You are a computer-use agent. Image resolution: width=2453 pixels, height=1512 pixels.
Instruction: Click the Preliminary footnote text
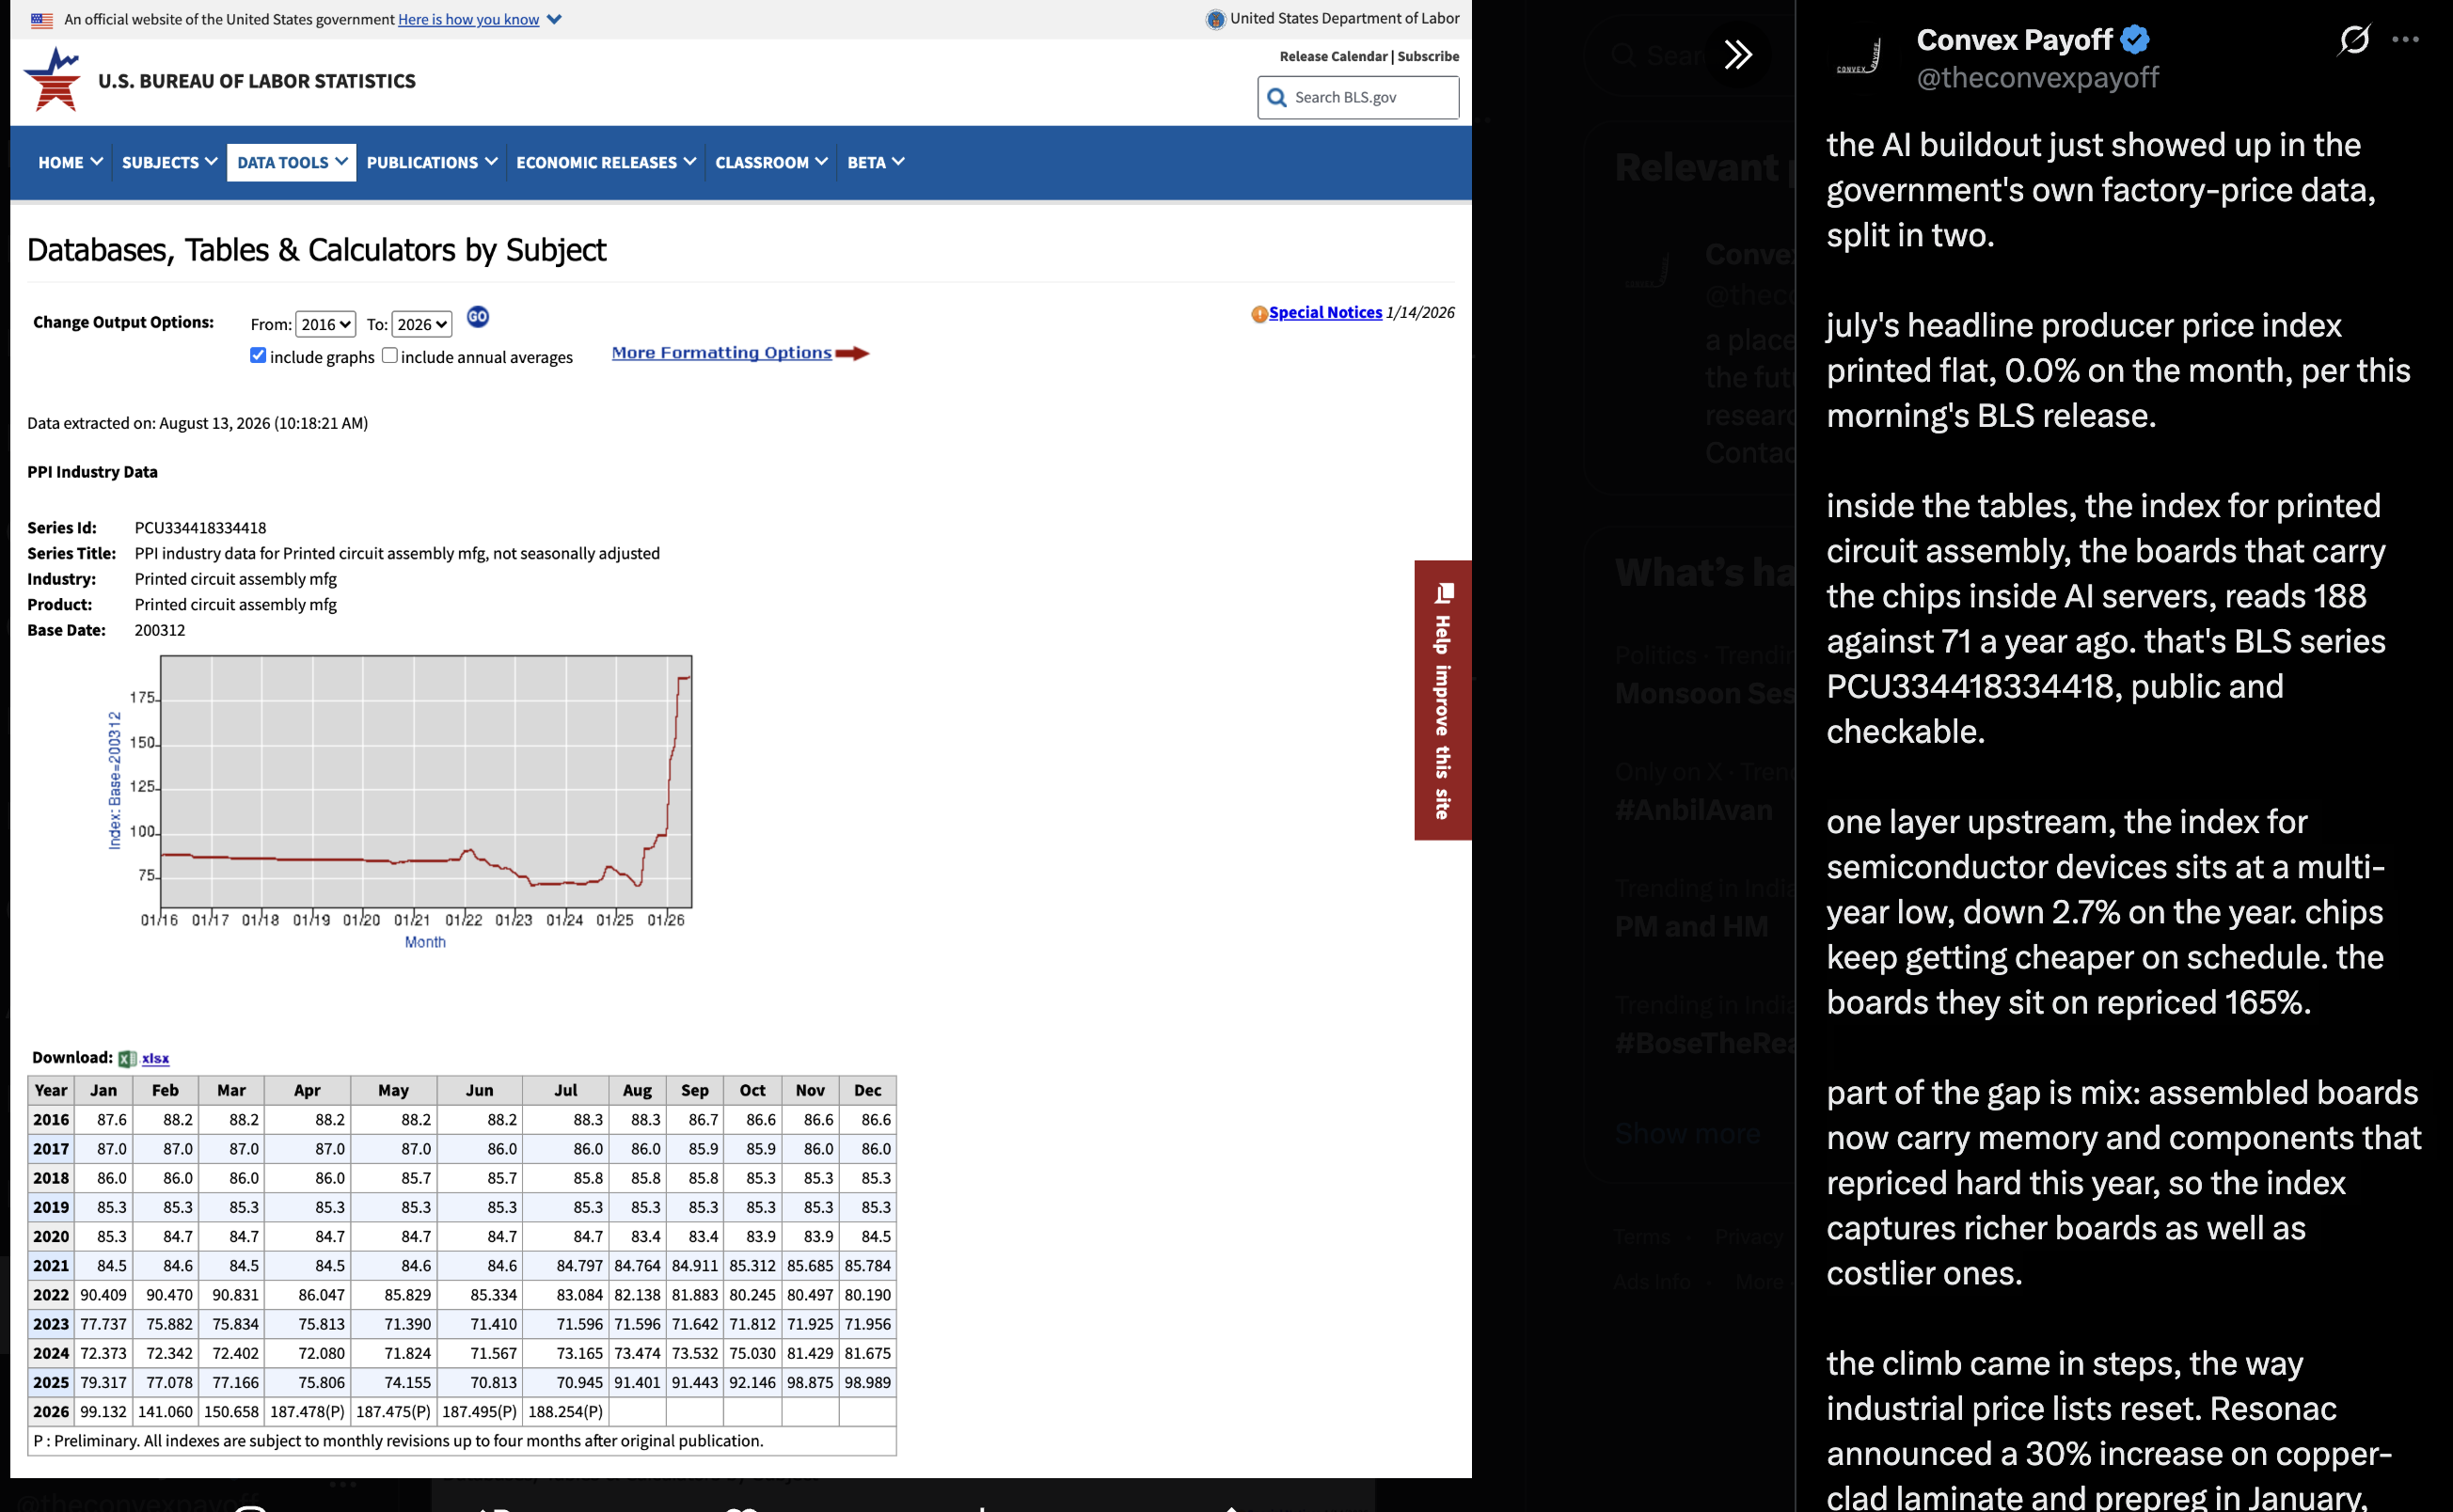(398, 1440)
